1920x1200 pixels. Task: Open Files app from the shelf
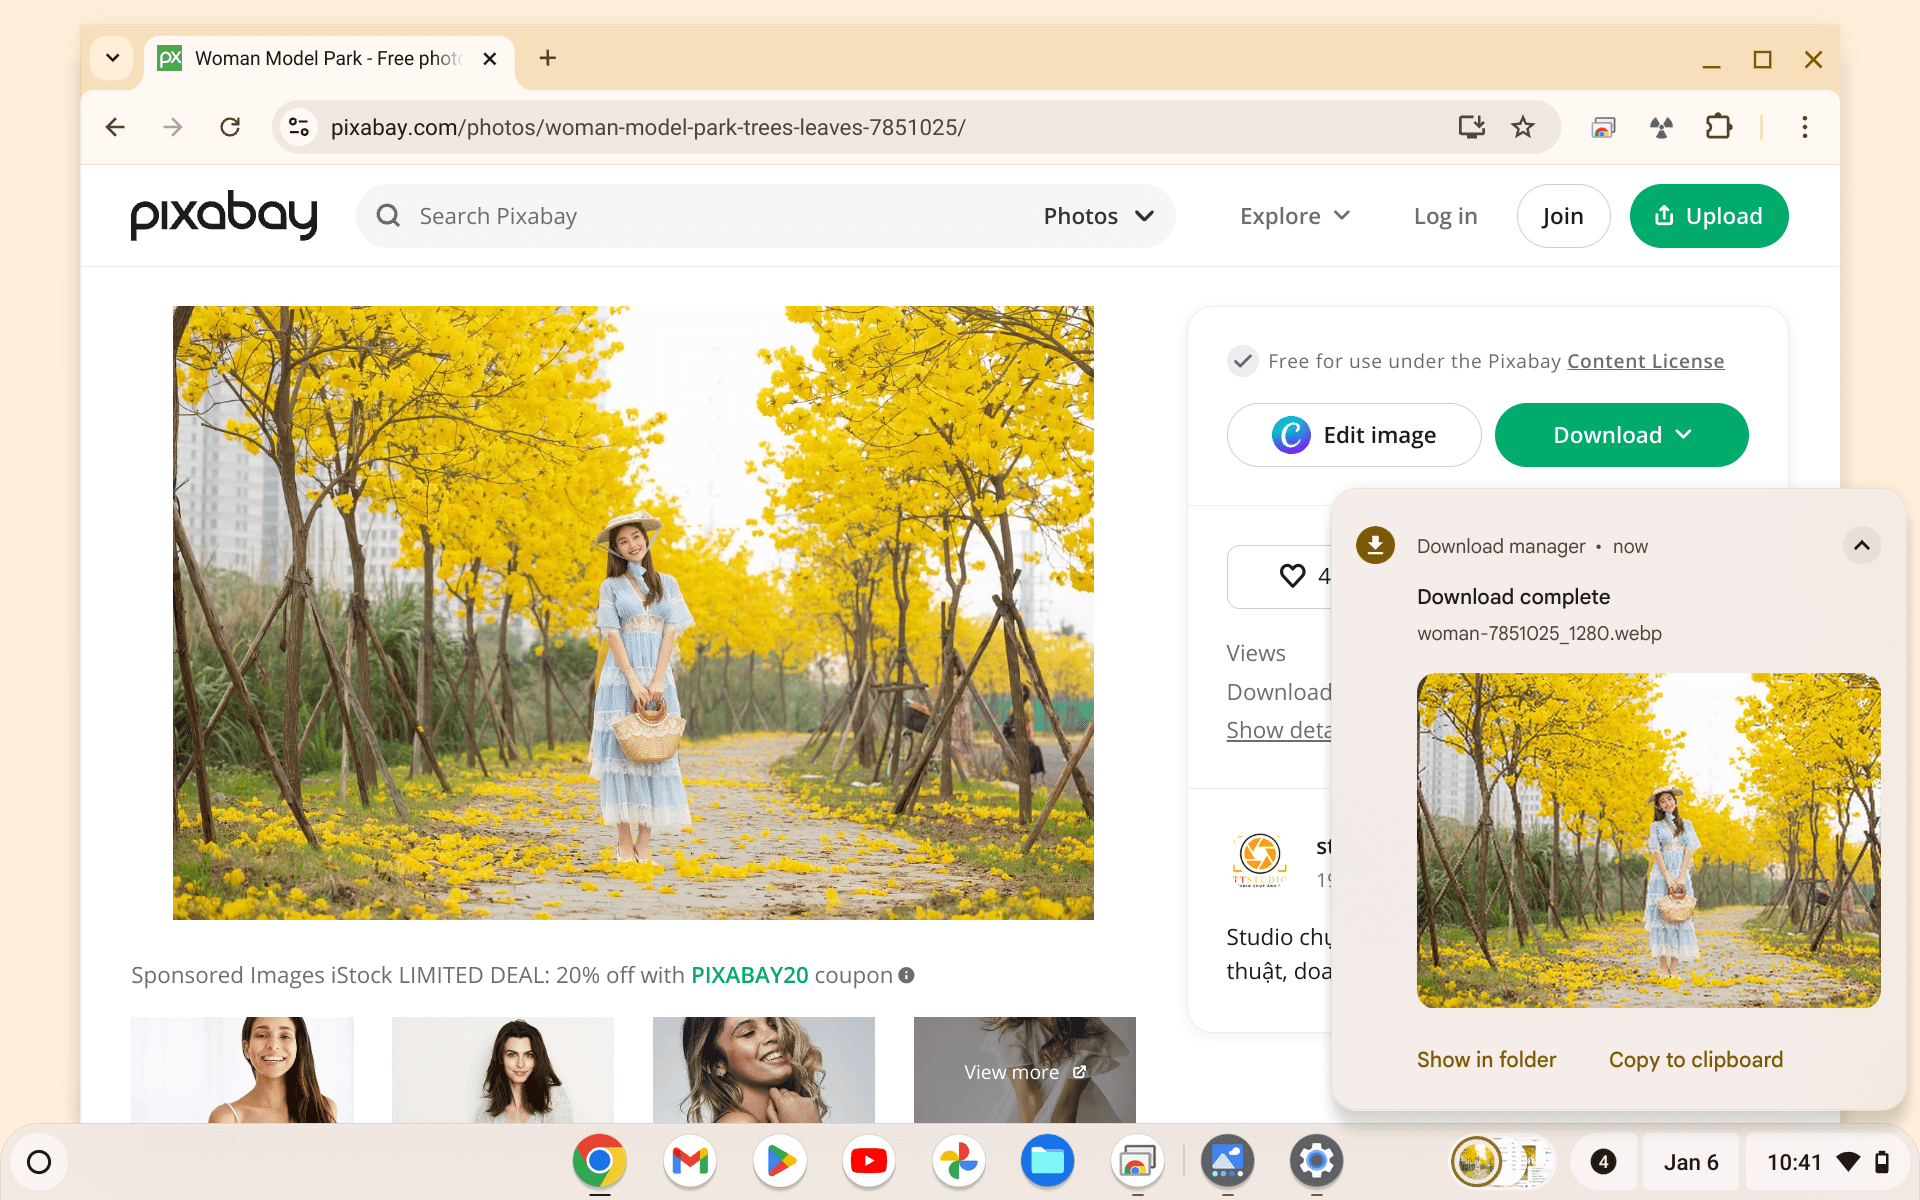[1047, 1161]
